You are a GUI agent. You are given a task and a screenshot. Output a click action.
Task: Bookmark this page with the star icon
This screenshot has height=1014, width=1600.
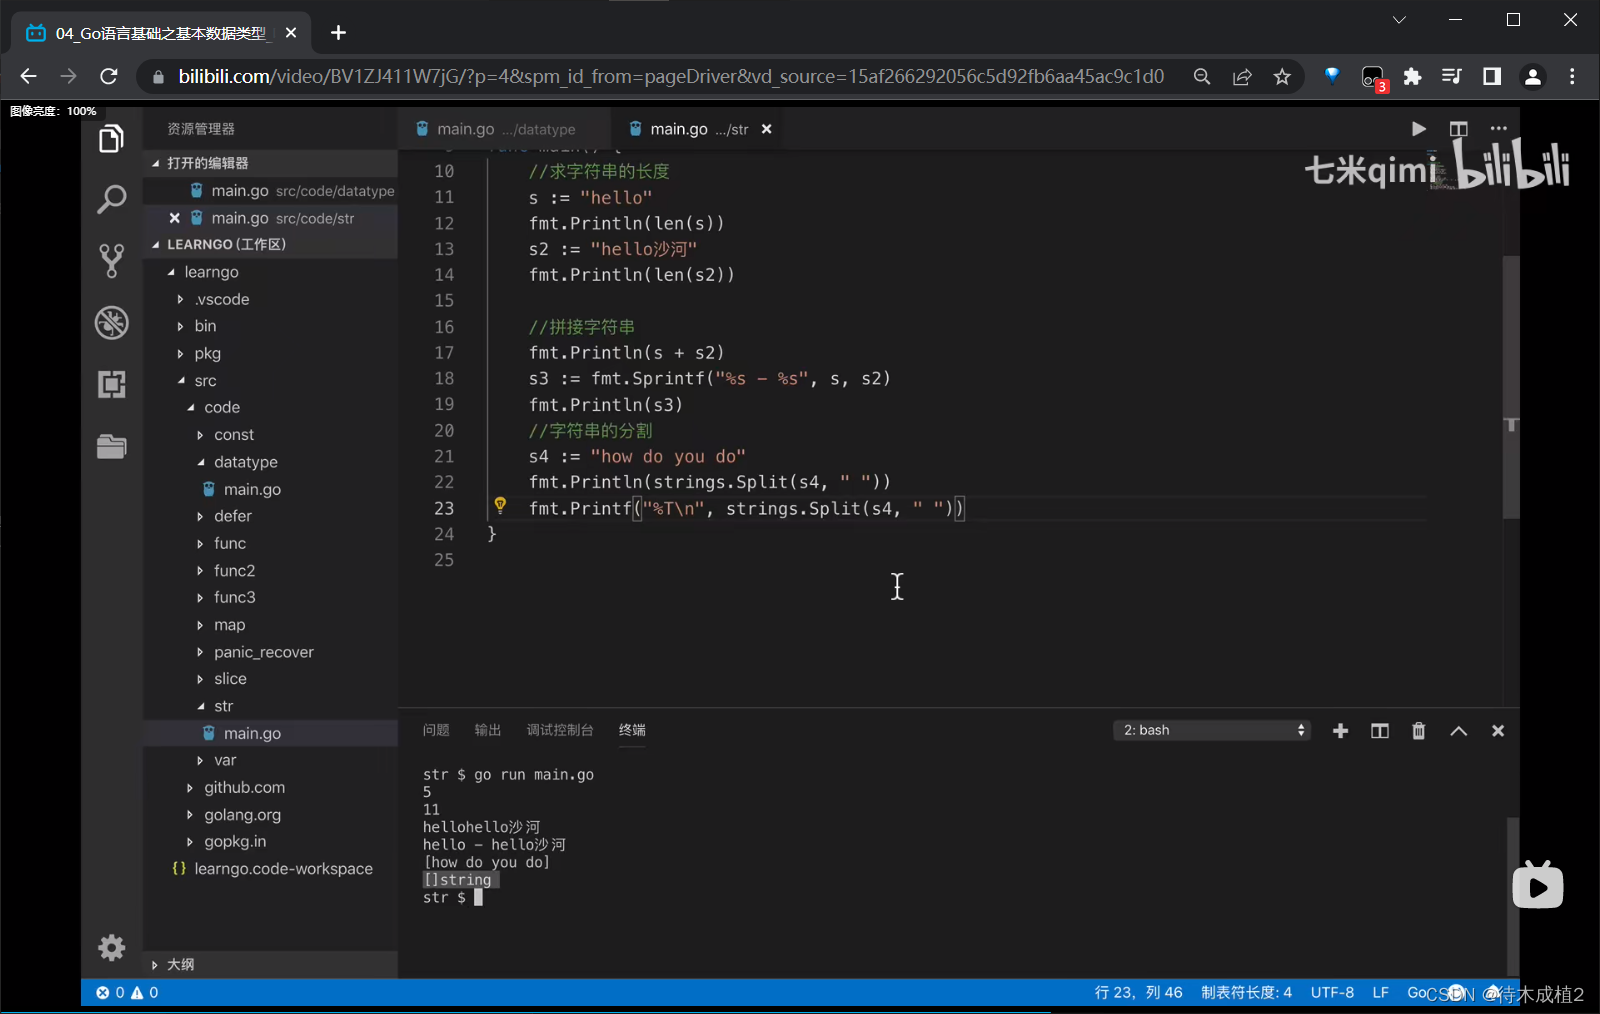coord(1282,77)
